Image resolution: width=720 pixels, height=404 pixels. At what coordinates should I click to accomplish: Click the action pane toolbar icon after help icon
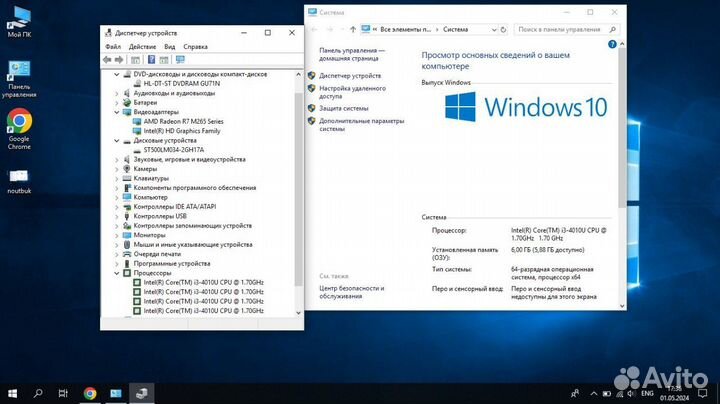pos(164,60)
